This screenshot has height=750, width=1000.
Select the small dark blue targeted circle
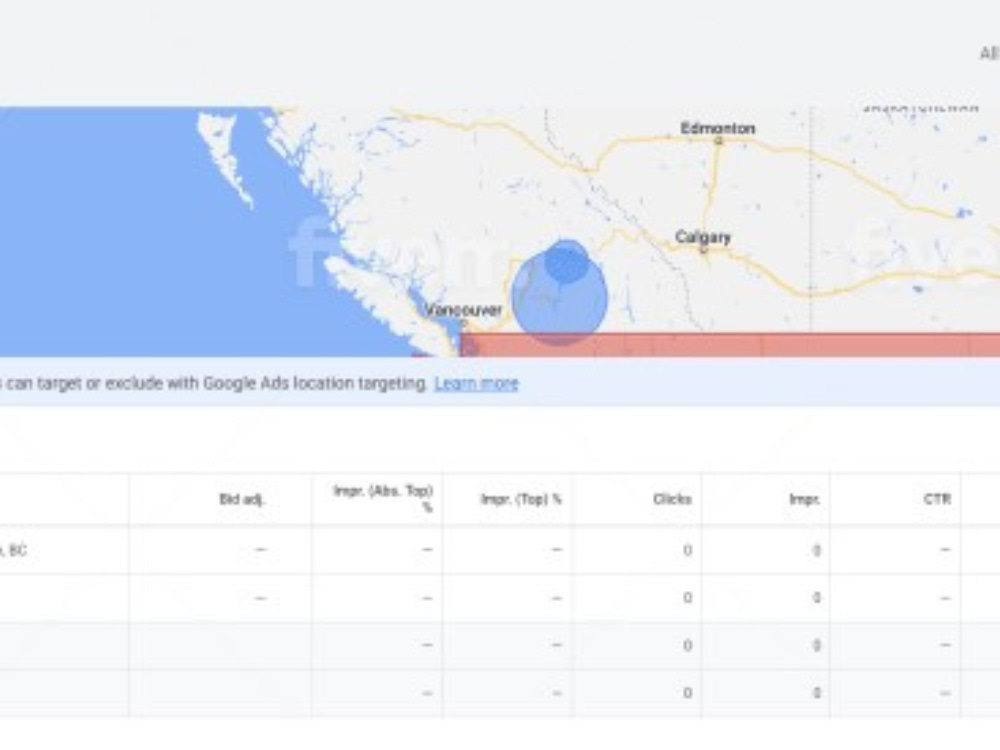point(566,261)
